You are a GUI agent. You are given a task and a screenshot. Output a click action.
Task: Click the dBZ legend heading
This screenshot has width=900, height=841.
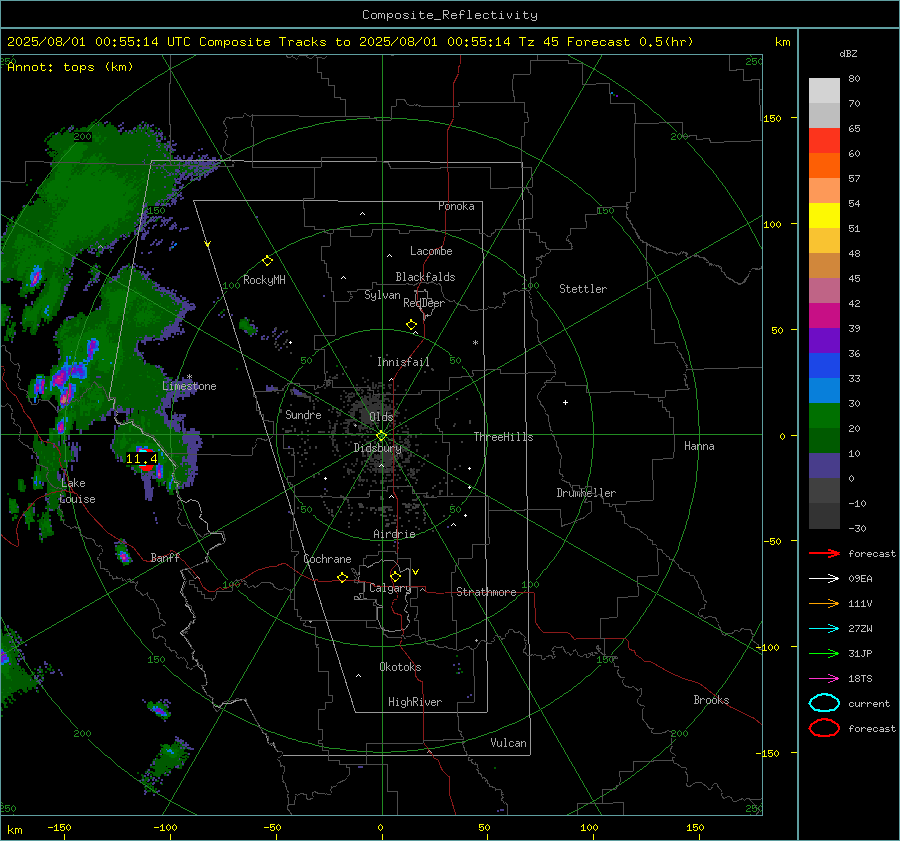click(x=848, y=53)
